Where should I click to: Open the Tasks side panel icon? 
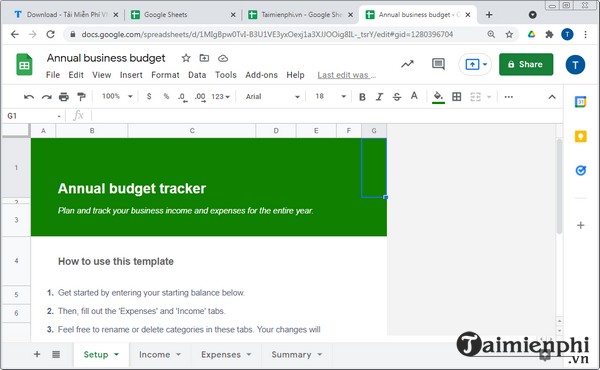[580, 170]
